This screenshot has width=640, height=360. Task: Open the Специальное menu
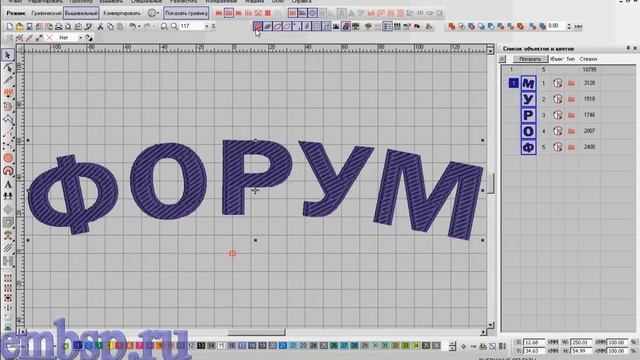pyautogui.click(x=146, y=2)
